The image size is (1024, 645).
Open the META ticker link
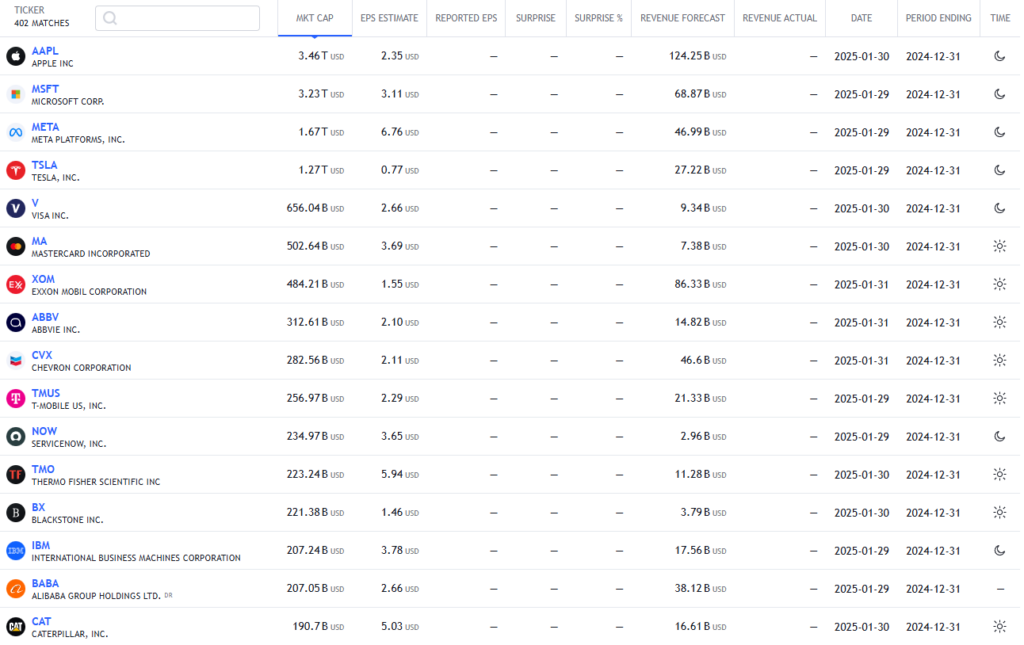click(x=45, y=127)
